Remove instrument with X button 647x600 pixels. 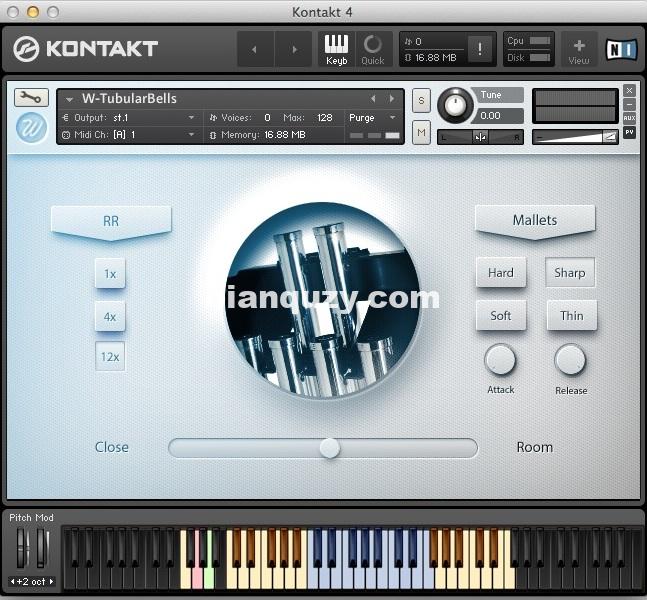(629, 90)
